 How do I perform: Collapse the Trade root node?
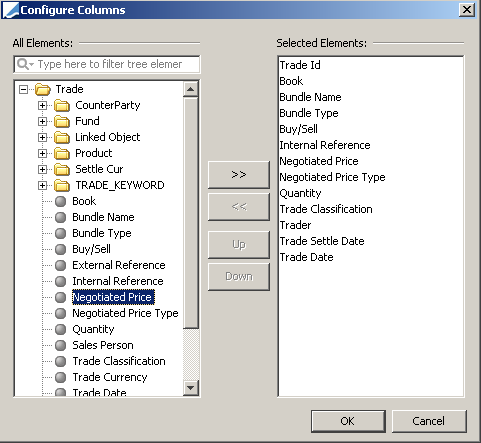pyautogui.click(x=23, y=89)
